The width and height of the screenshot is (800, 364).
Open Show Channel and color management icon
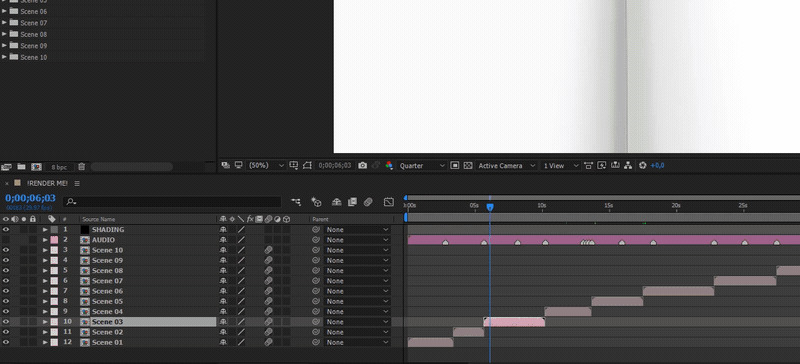pos(389,165)
